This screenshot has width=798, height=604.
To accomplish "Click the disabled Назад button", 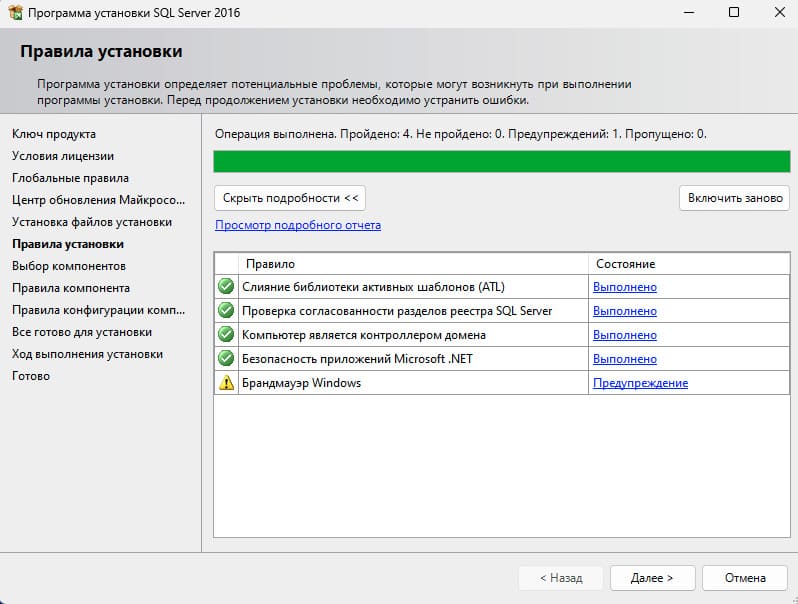I will (x=561, y=578).
